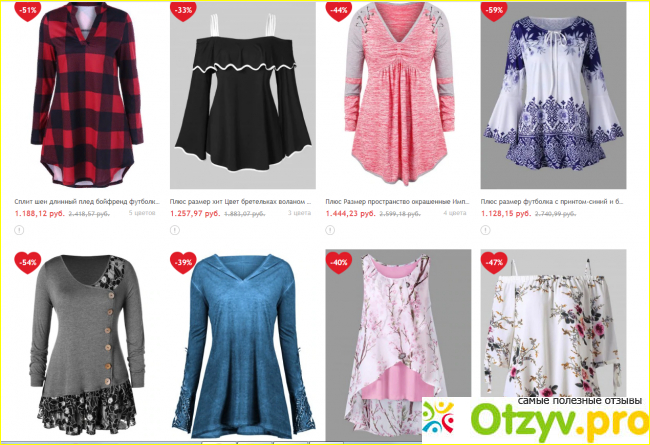Open the blue and white print blouse image
This screenshot has width=650, height=445.
click(x=553, y=95)
